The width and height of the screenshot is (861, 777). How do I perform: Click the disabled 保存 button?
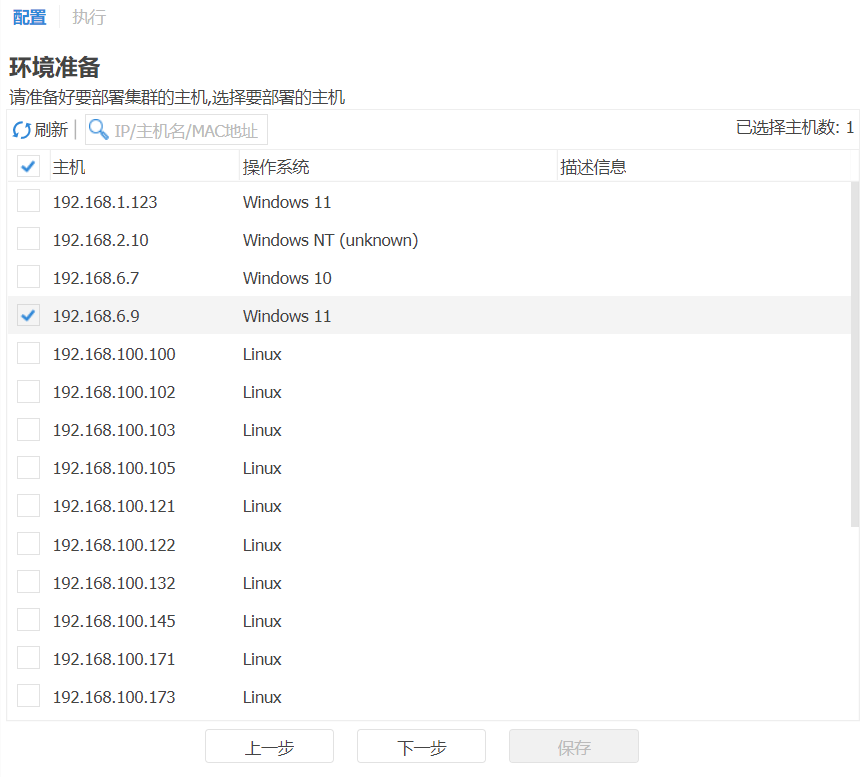point(573,747)
